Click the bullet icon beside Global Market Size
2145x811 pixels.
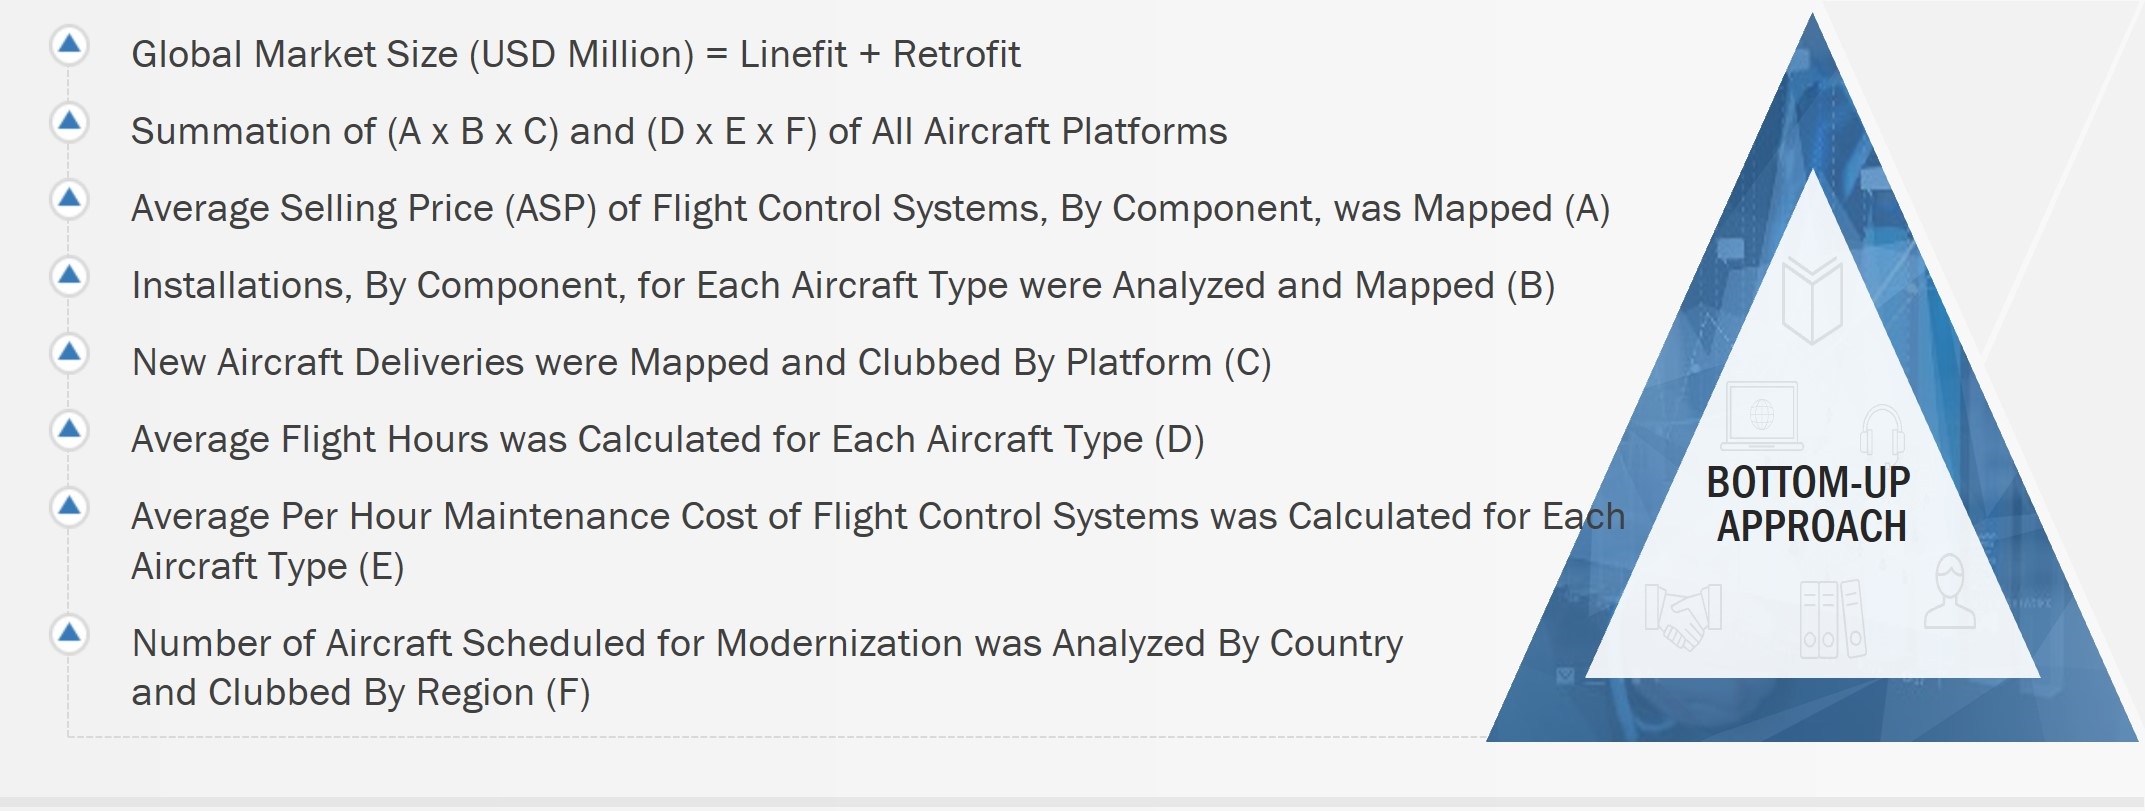[x=69, y=45]
